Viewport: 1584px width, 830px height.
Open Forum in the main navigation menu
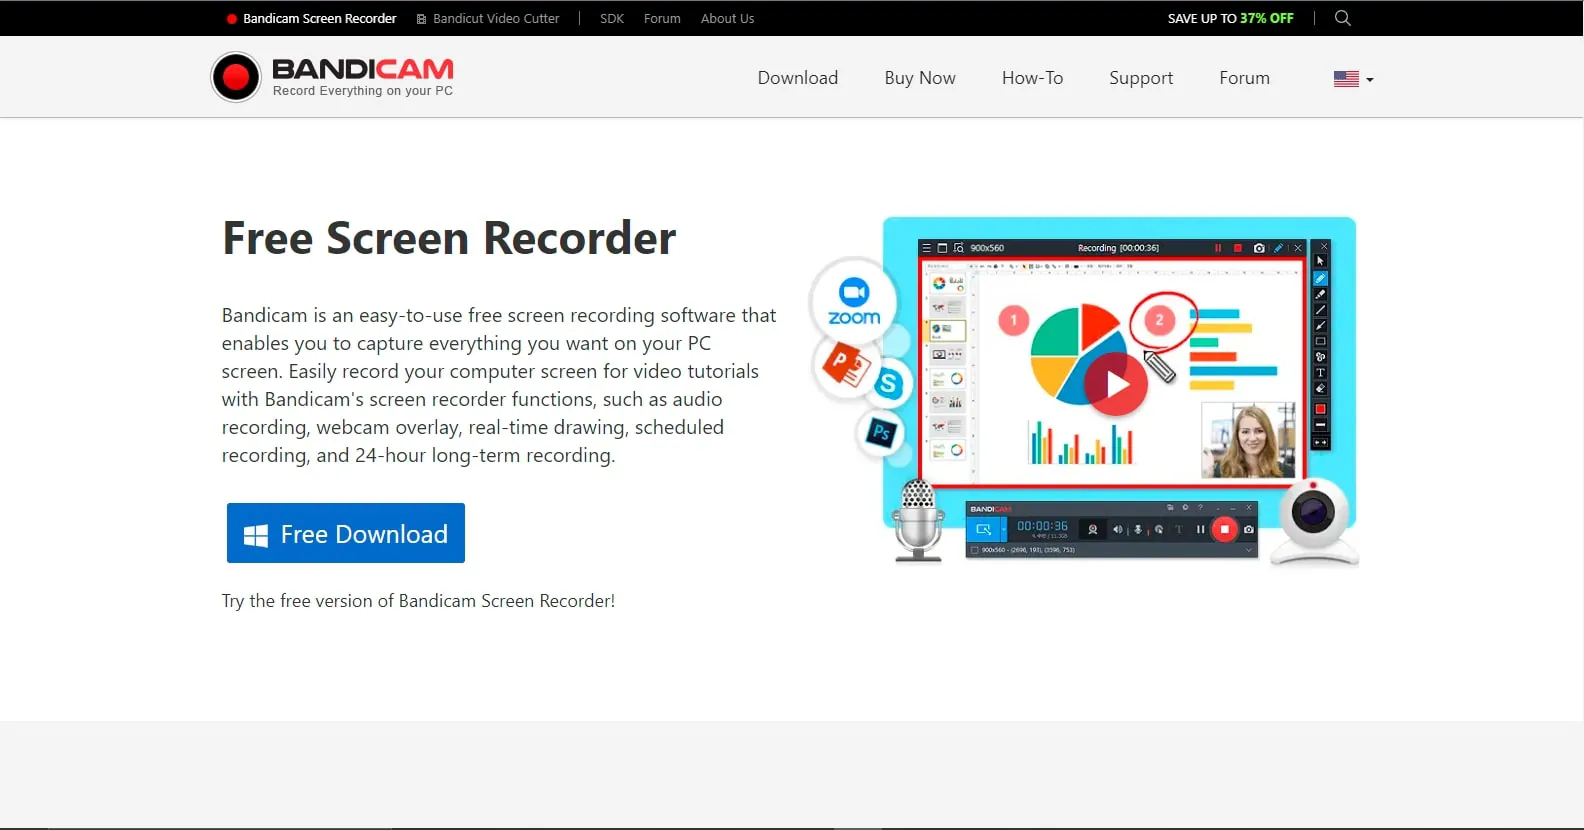(1244, 78)
